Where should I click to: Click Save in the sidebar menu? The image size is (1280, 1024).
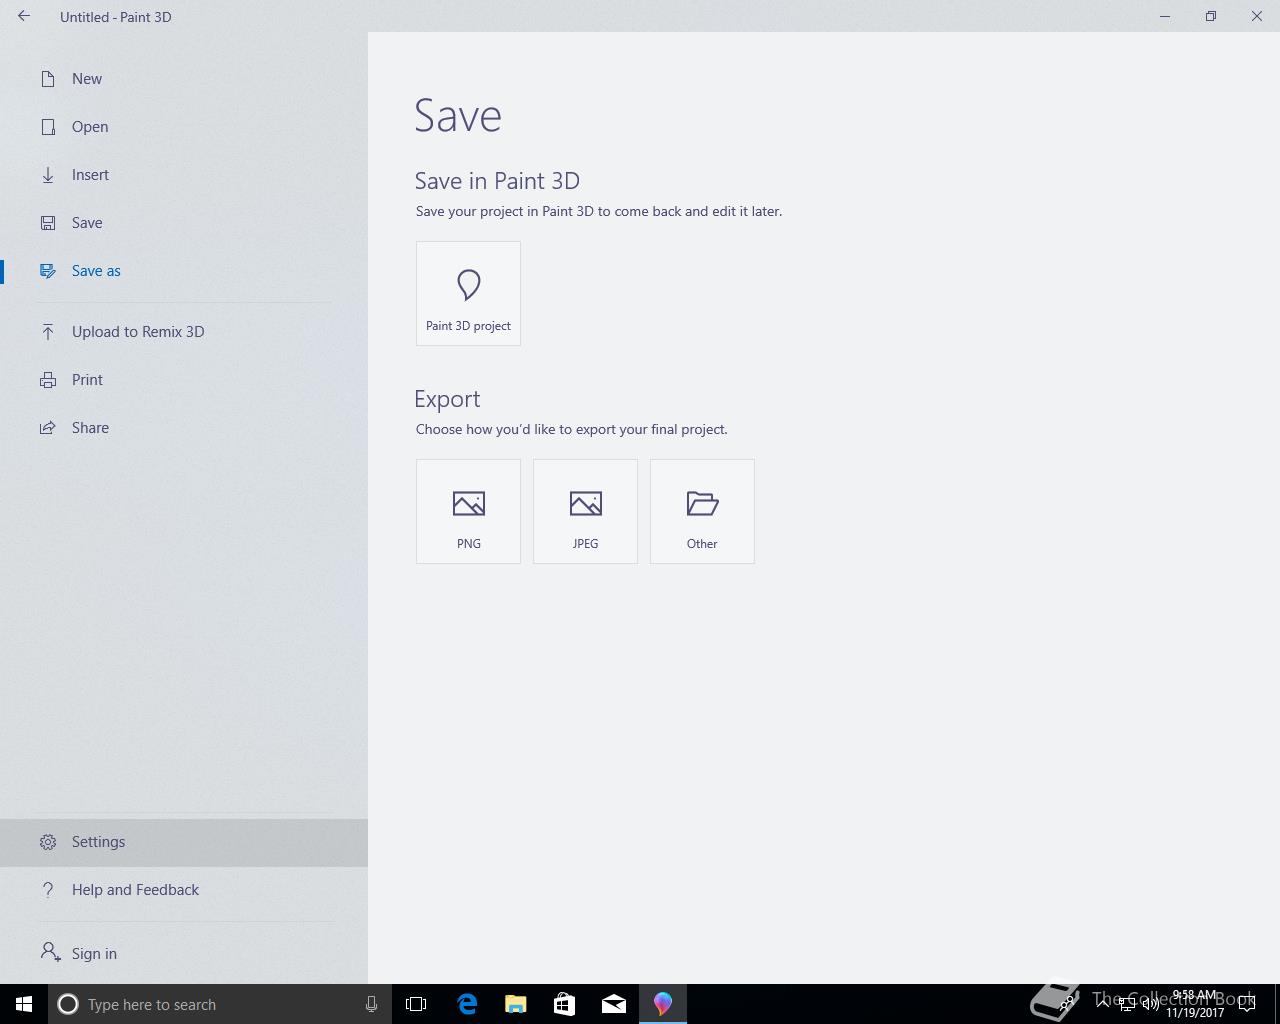pos(184,223)
